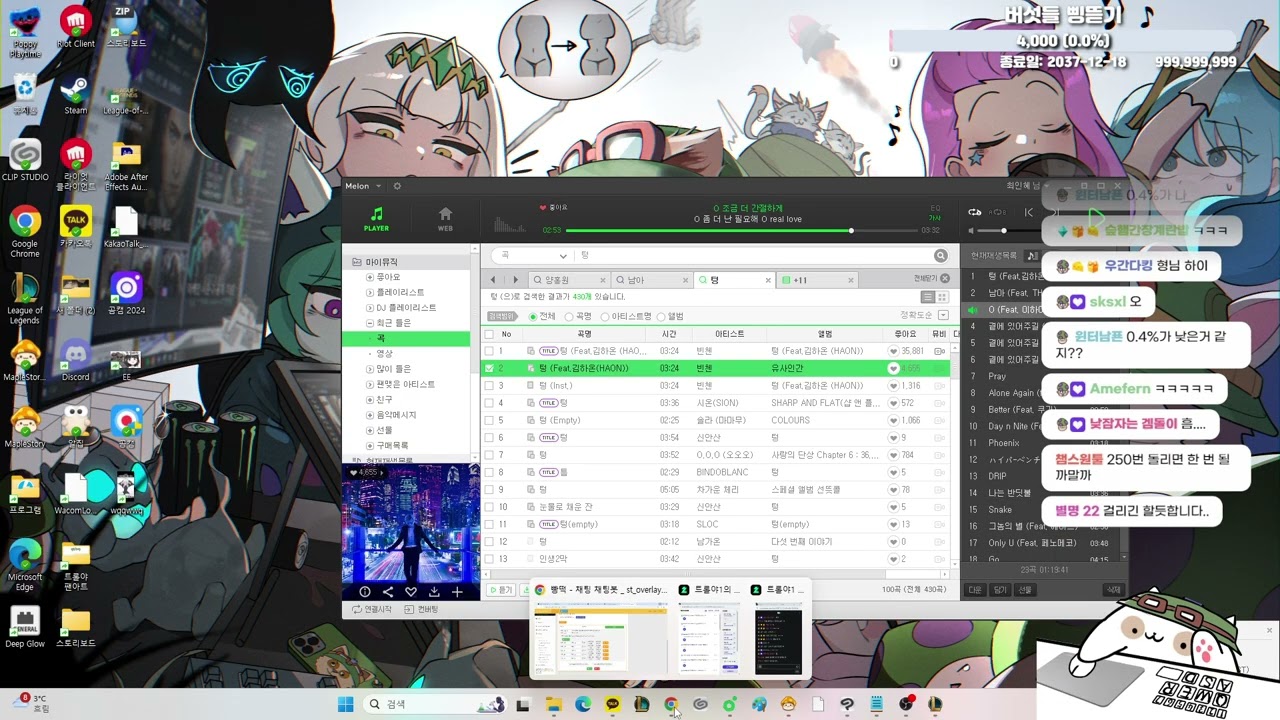
Task: Check the box for song row 1
Action: click(x=489, y=351)
